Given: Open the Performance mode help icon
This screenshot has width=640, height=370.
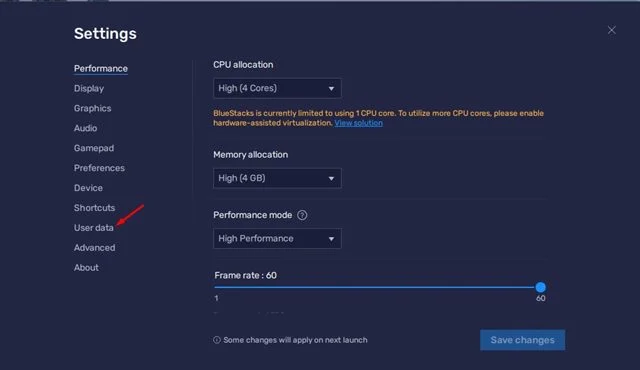Looking at the screenshot, I should [302, 215].
